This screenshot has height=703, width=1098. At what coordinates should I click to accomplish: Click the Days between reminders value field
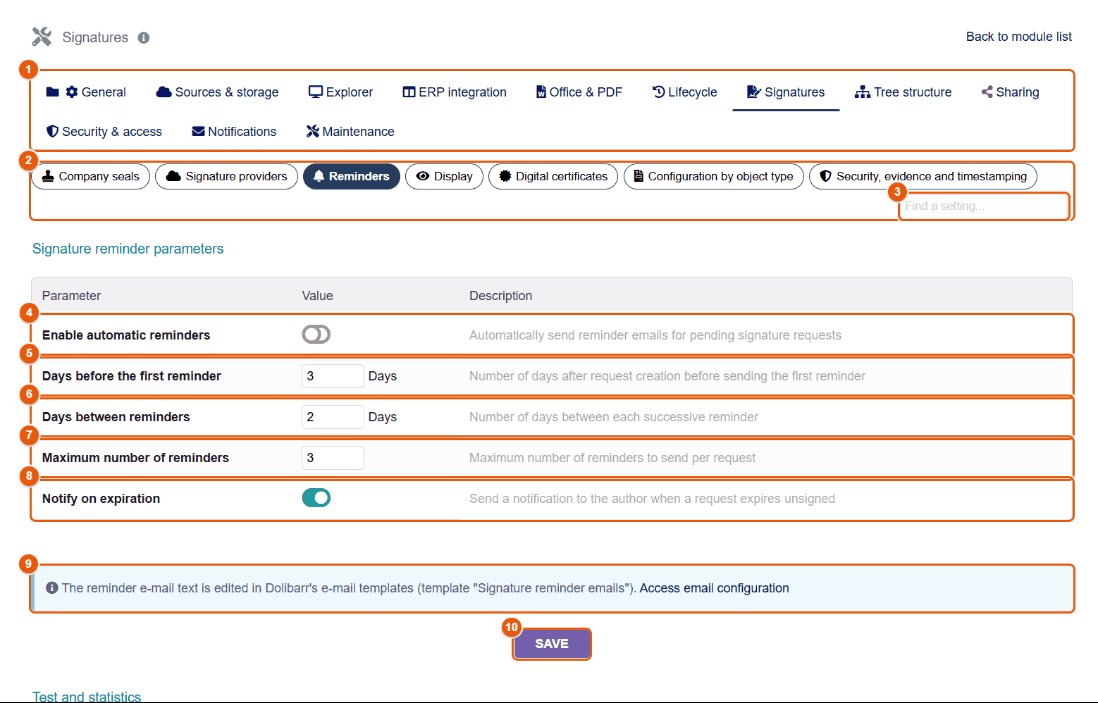pyautogui.click(x=333, y=417)
